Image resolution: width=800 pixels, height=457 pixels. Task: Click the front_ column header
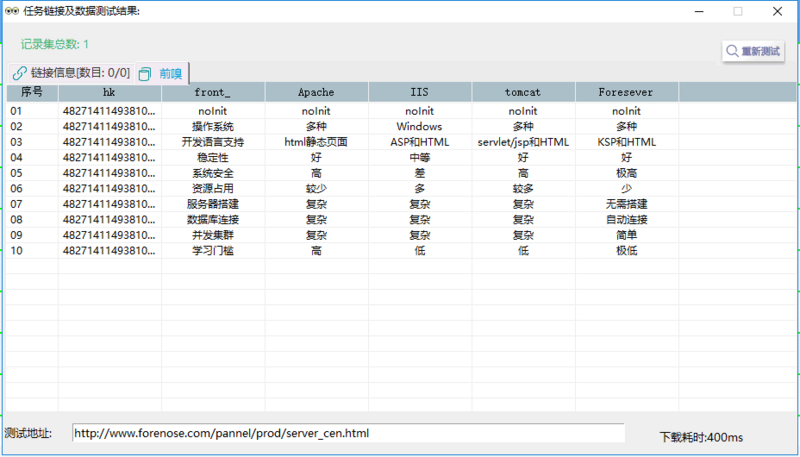click(213, 92)
